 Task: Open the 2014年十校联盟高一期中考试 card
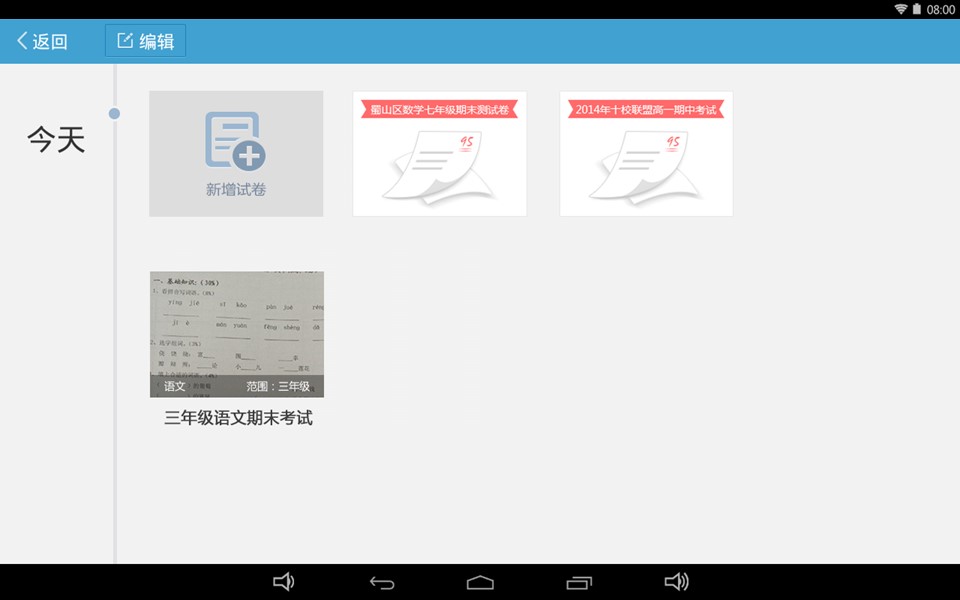click(646, 154)
